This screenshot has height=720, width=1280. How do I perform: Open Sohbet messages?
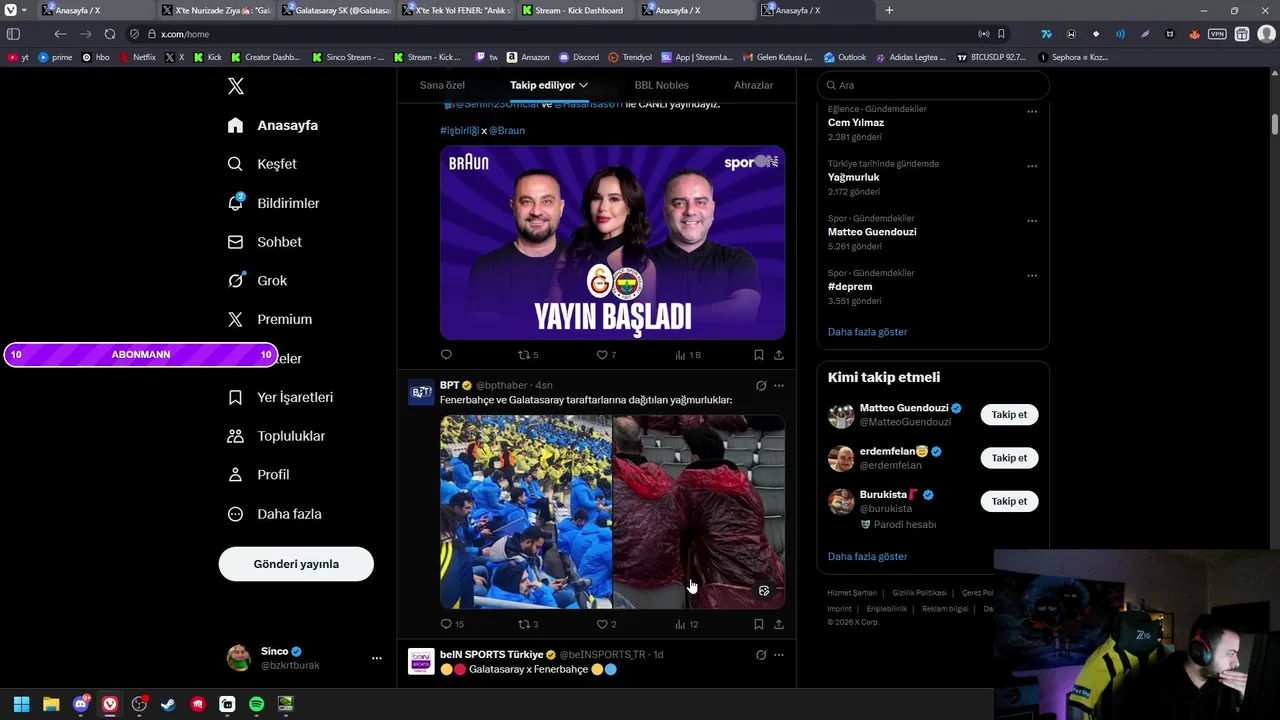pyautogui.click(x=264, y=242)
